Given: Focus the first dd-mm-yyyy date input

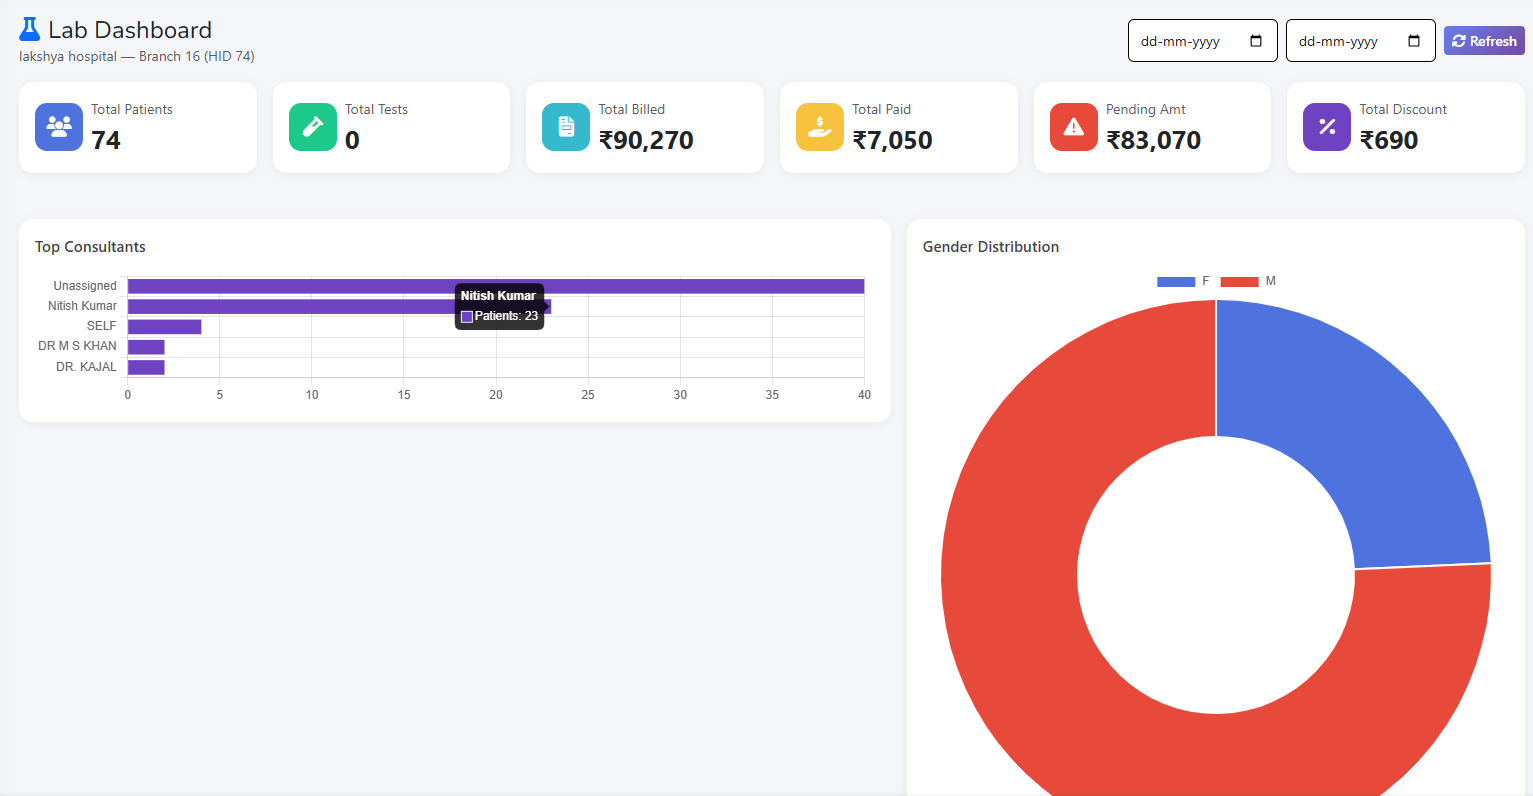Looking at the screenshot, I should click(x=1203, y=41).
